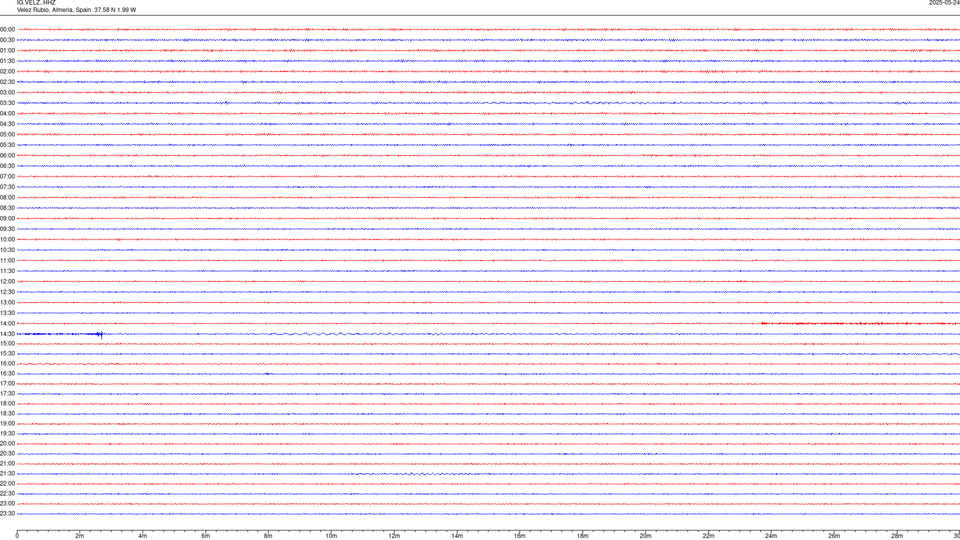This screenshot has height=540, width=960.
Task: Click the 12m tick label on time axis
Action: [394, 536]
